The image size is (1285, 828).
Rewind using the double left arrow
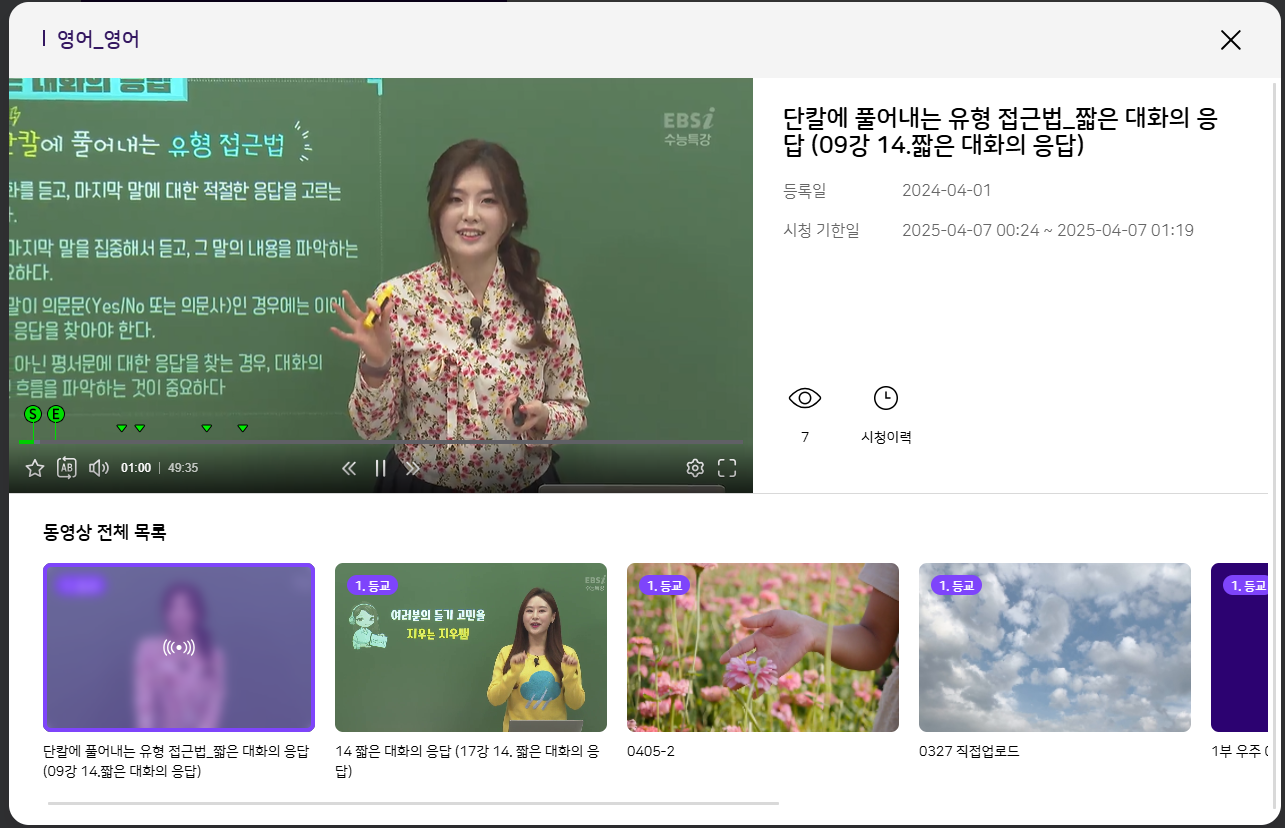[x=349, y=468]
